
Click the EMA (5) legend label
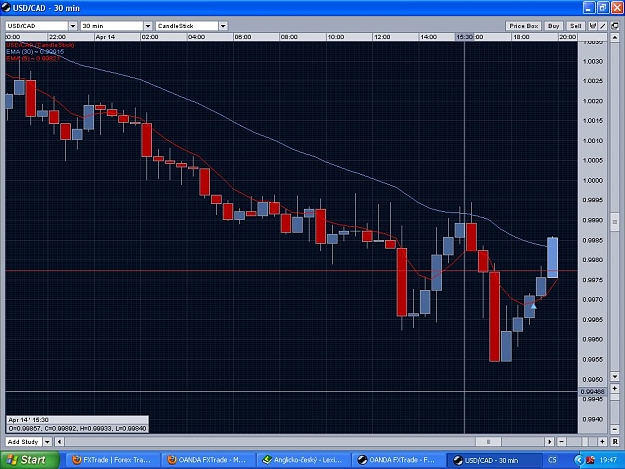coord(33,58)
